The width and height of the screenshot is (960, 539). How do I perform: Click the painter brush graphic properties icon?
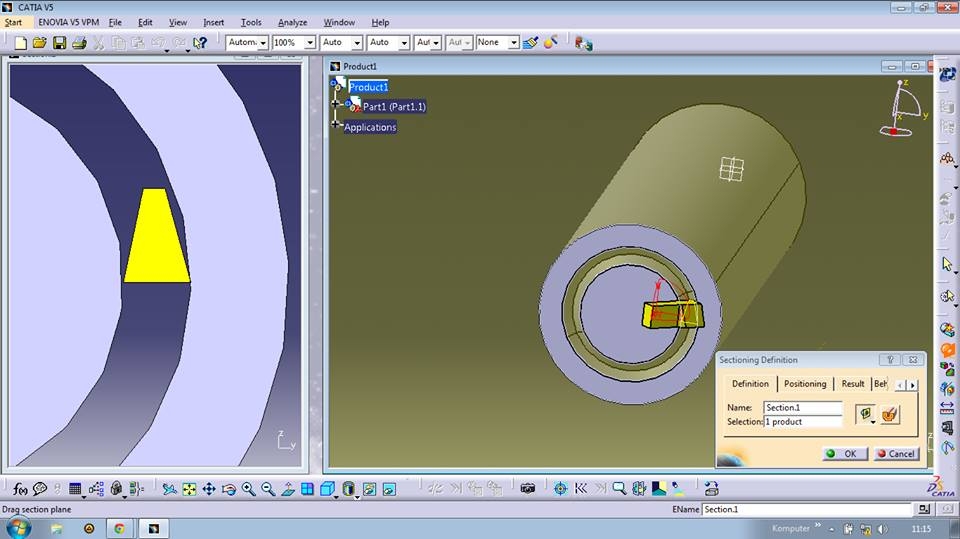[x=531, y=42]
